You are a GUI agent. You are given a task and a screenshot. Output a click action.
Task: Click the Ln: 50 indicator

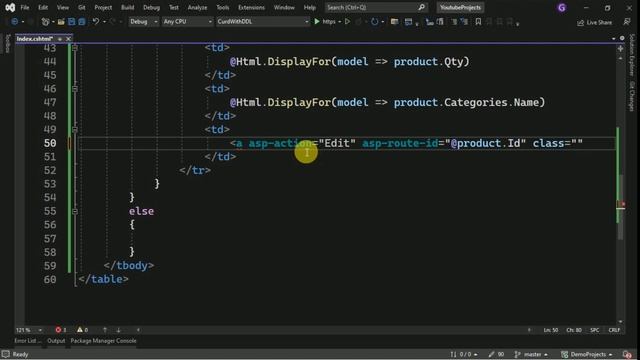click(551, 330)
